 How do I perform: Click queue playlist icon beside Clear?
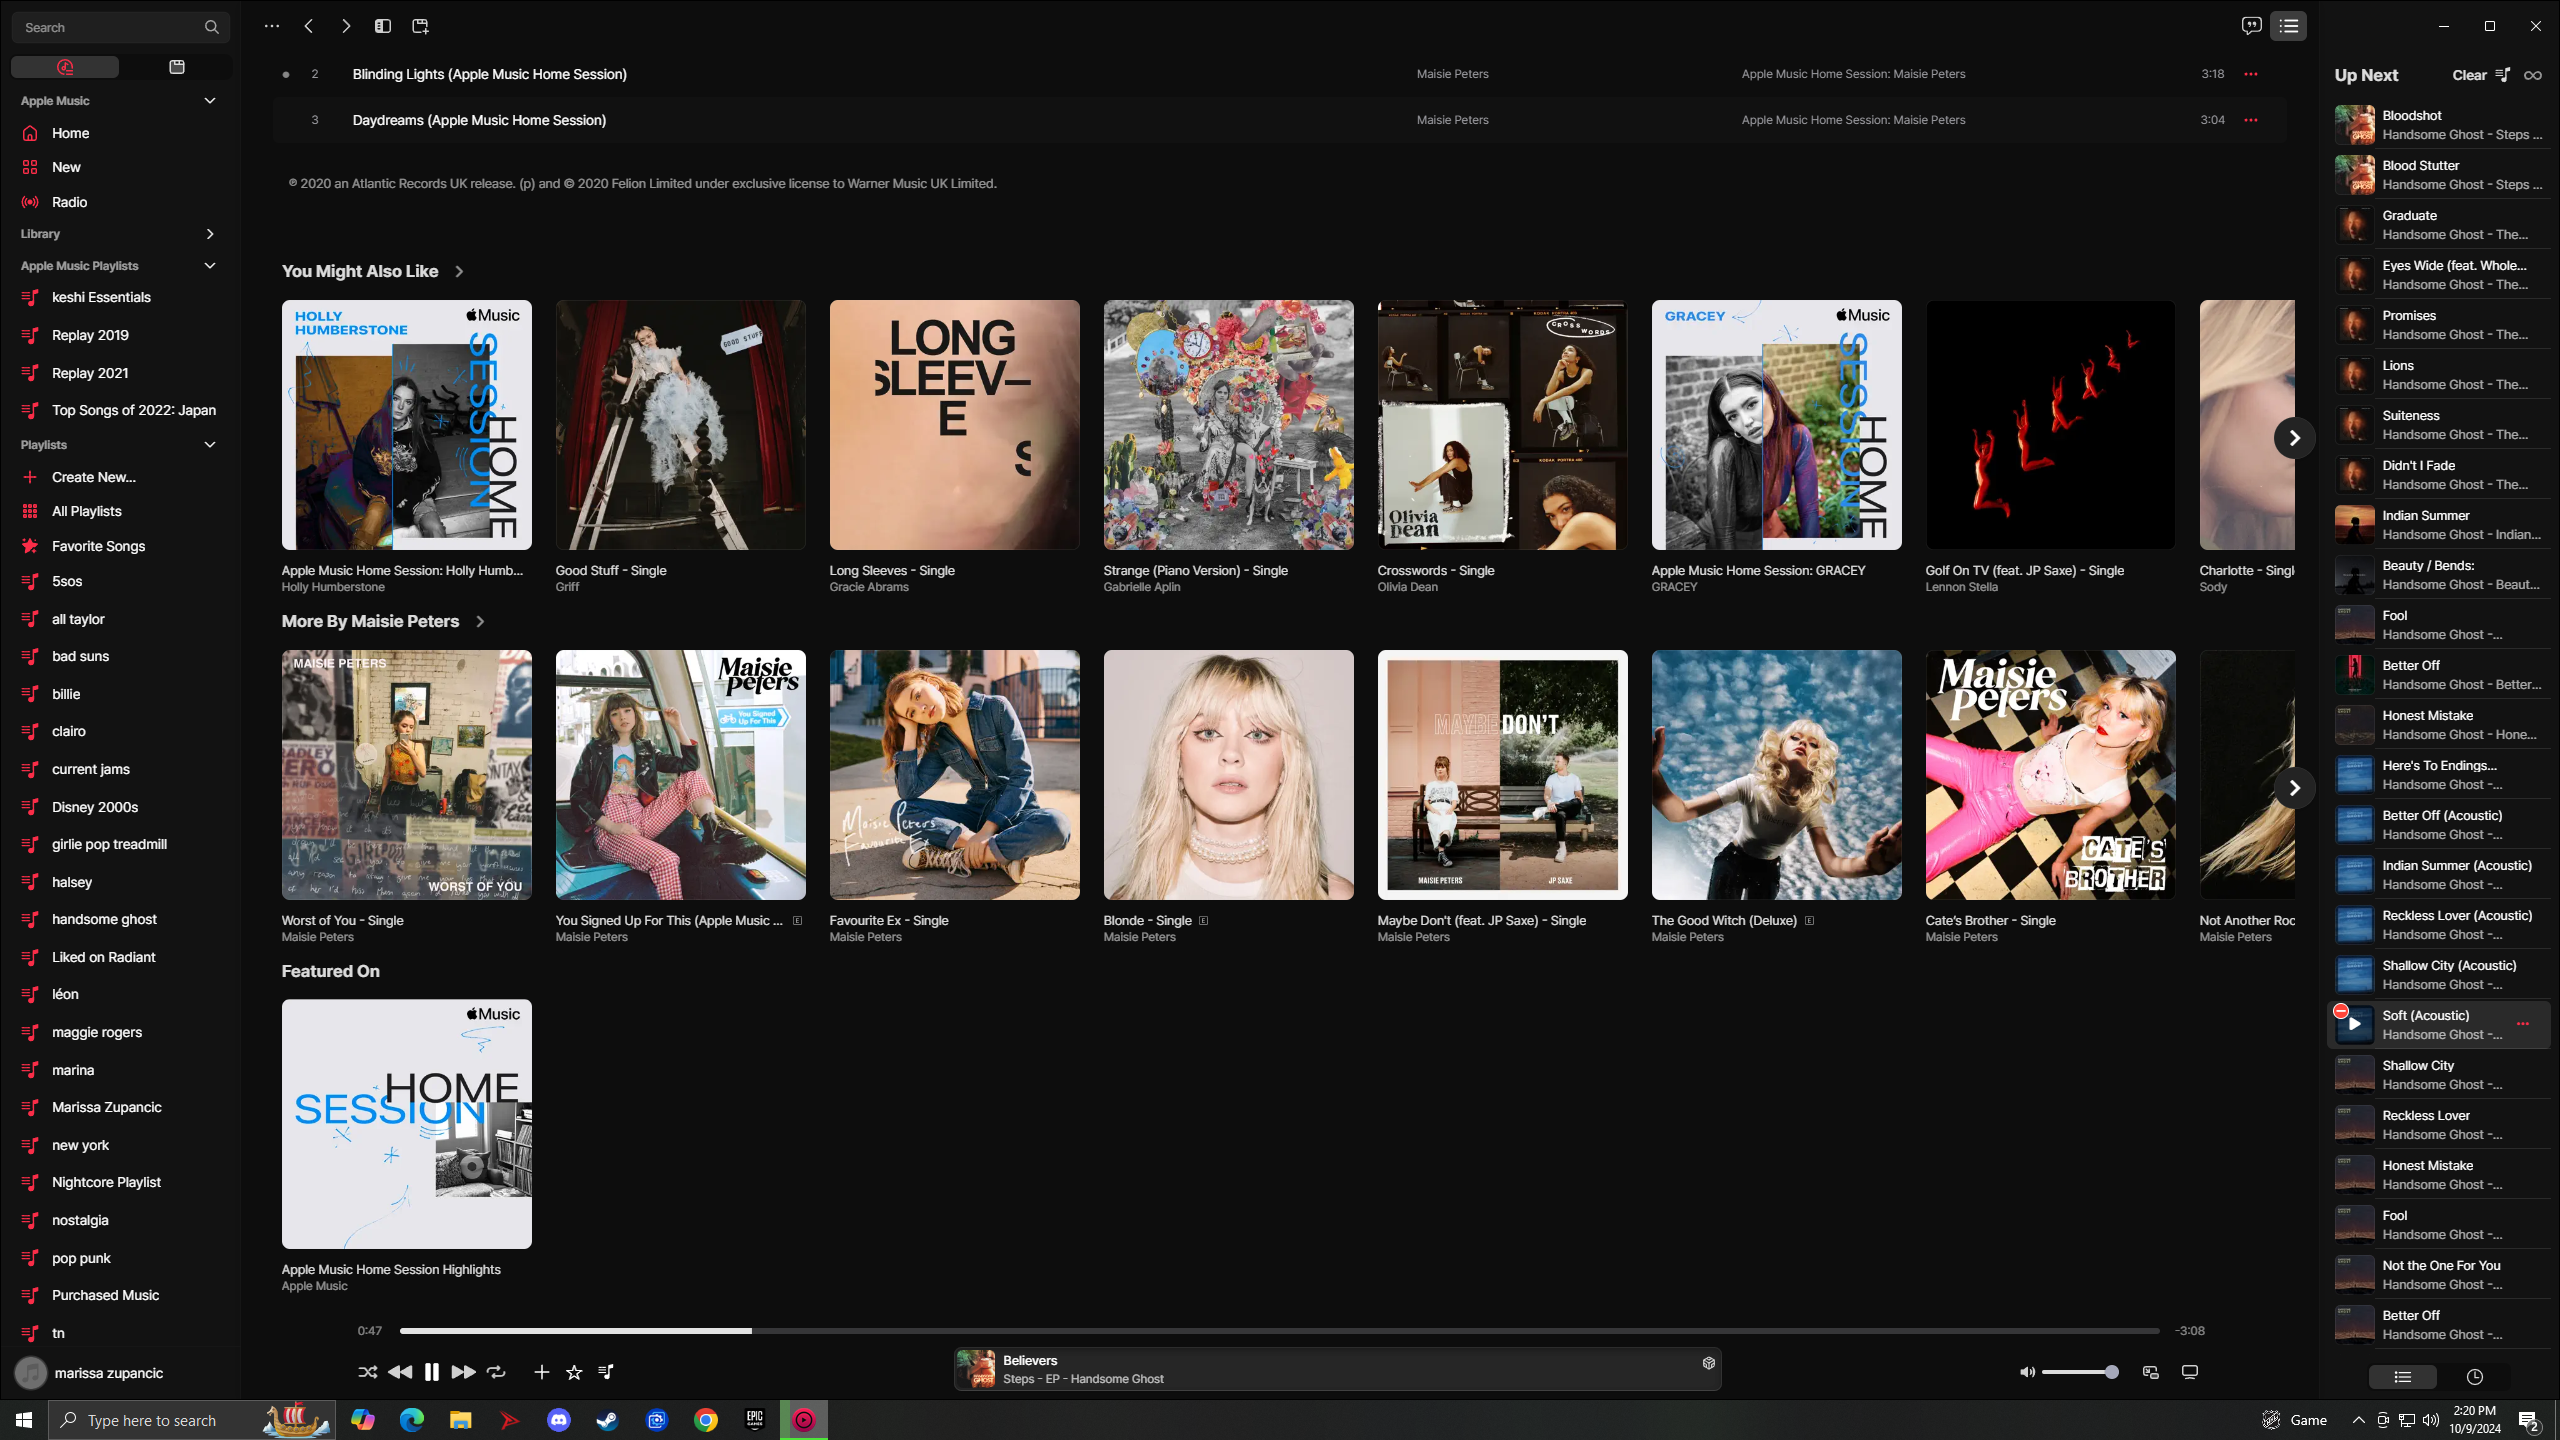coord(2503,75)
